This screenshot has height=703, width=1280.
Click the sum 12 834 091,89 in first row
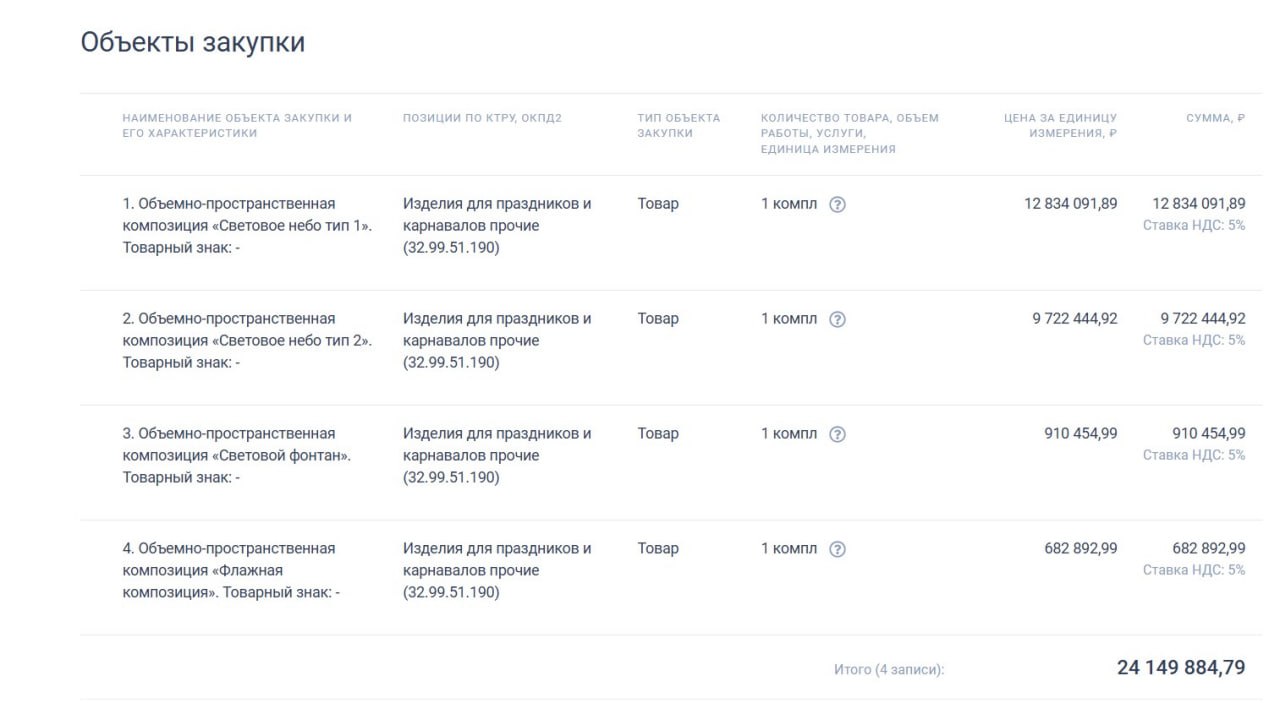point(1198,204)
